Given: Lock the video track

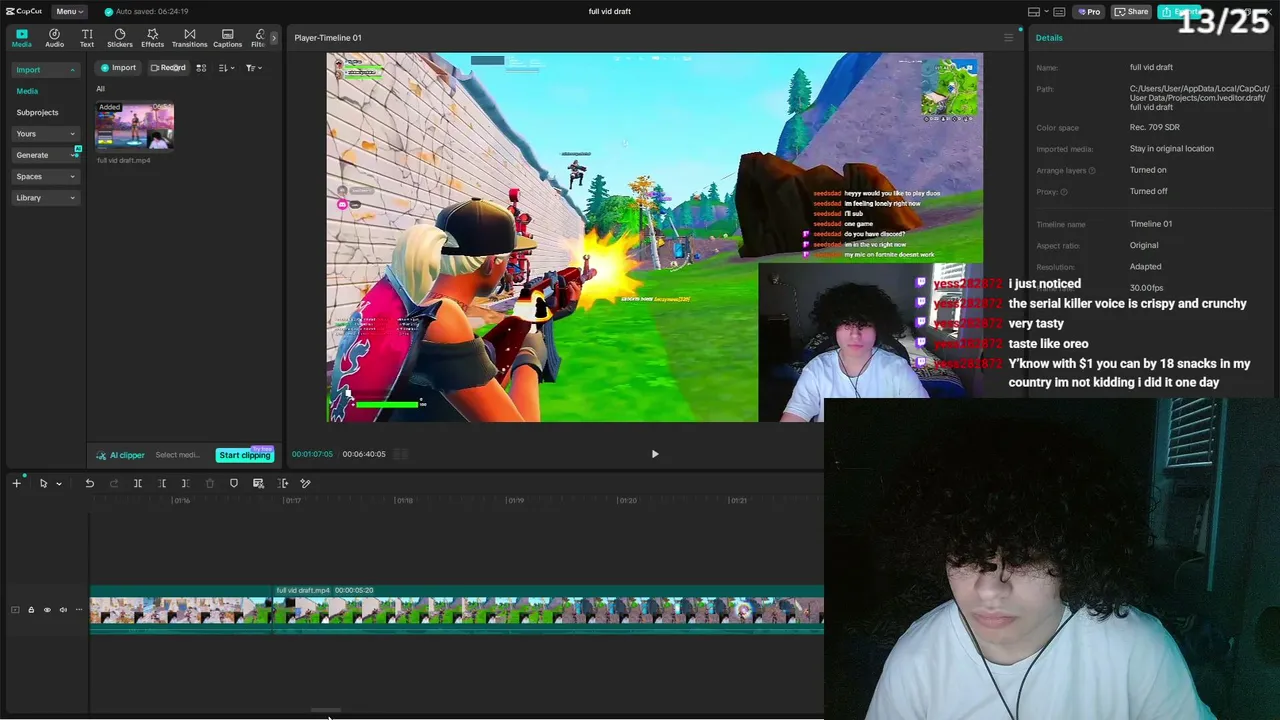Looking at the screenshot, I should coord(31,610).
